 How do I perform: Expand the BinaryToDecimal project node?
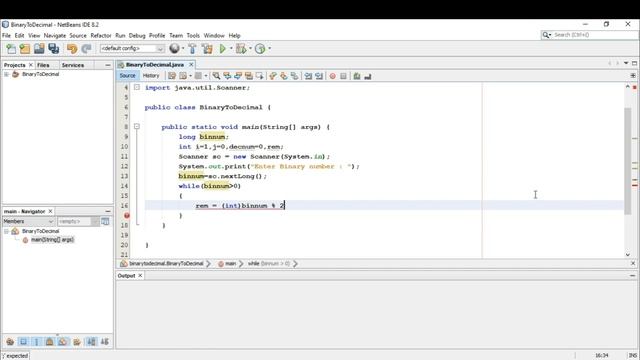(6, 74)
